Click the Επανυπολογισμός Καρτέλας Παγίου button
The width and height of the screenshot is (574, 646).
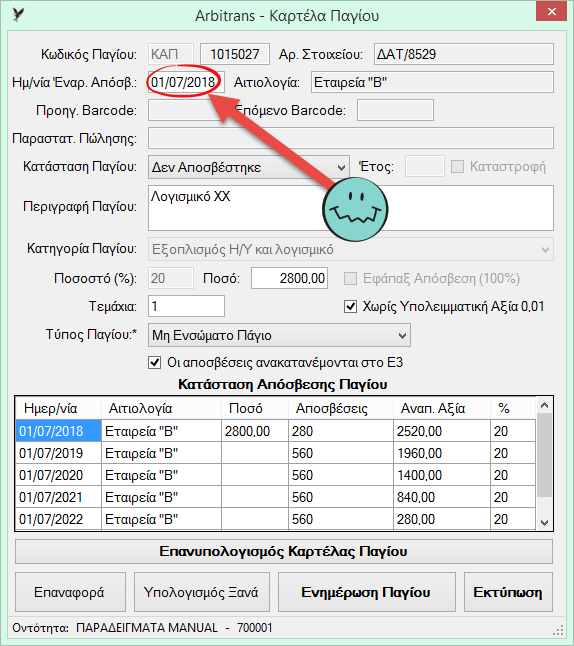284,552
